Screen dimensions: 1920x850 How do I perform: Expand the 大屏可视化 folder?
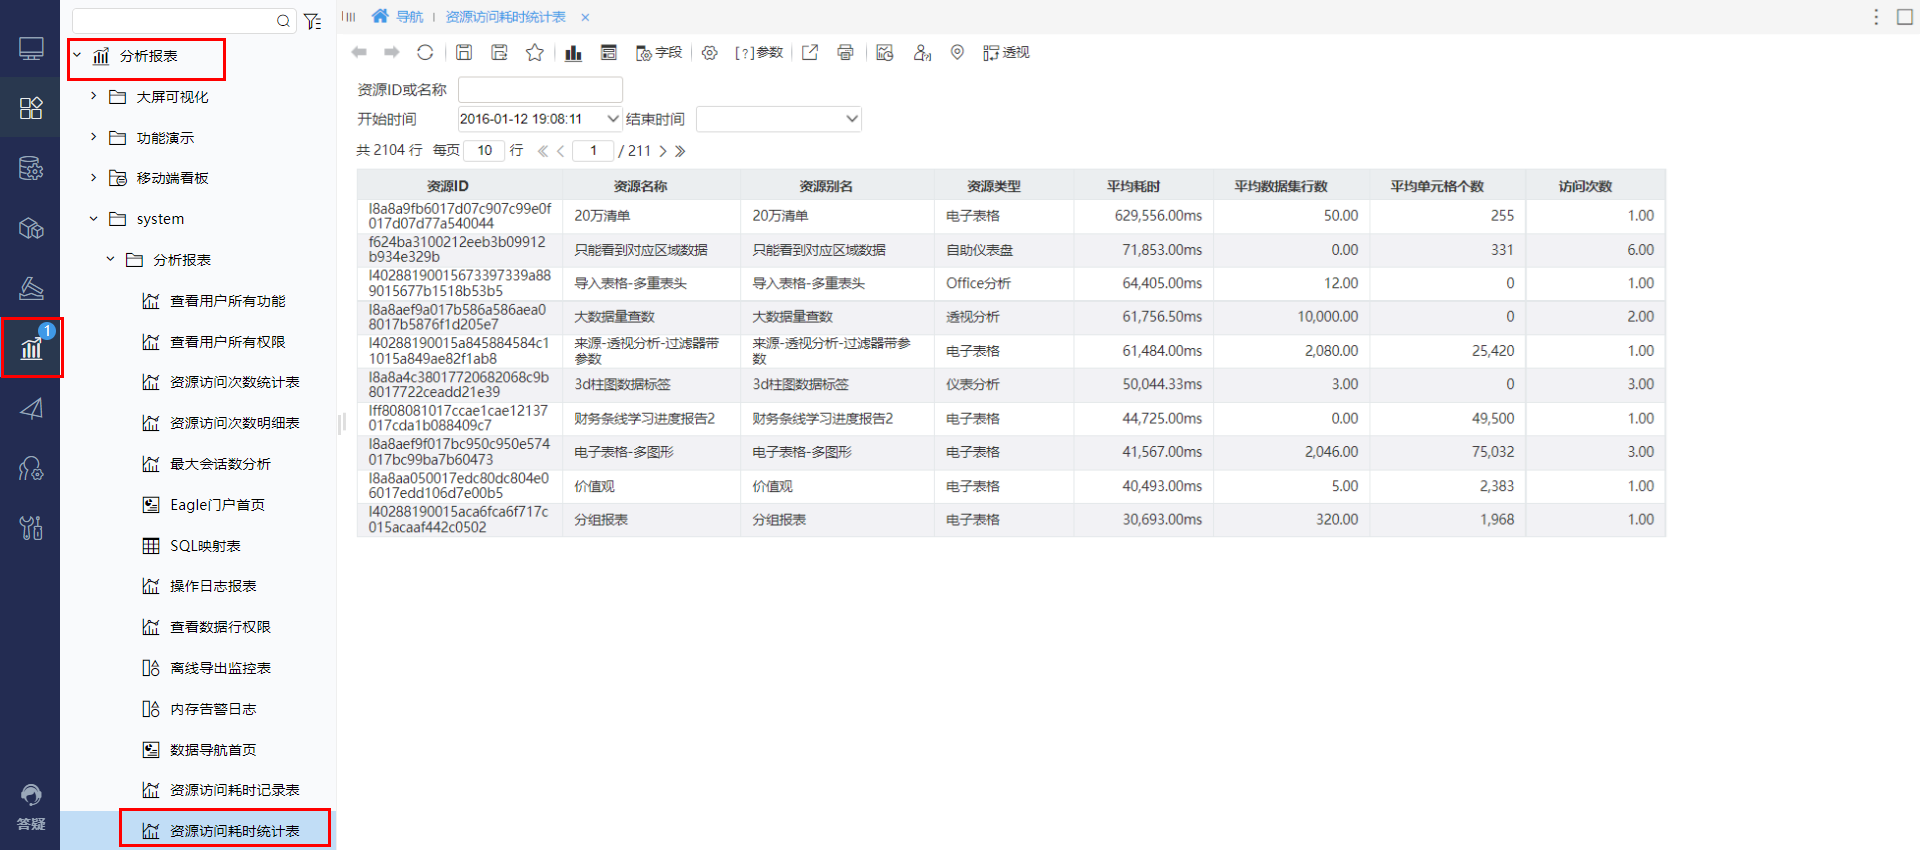pyautogui.click(x=93, y=96)
